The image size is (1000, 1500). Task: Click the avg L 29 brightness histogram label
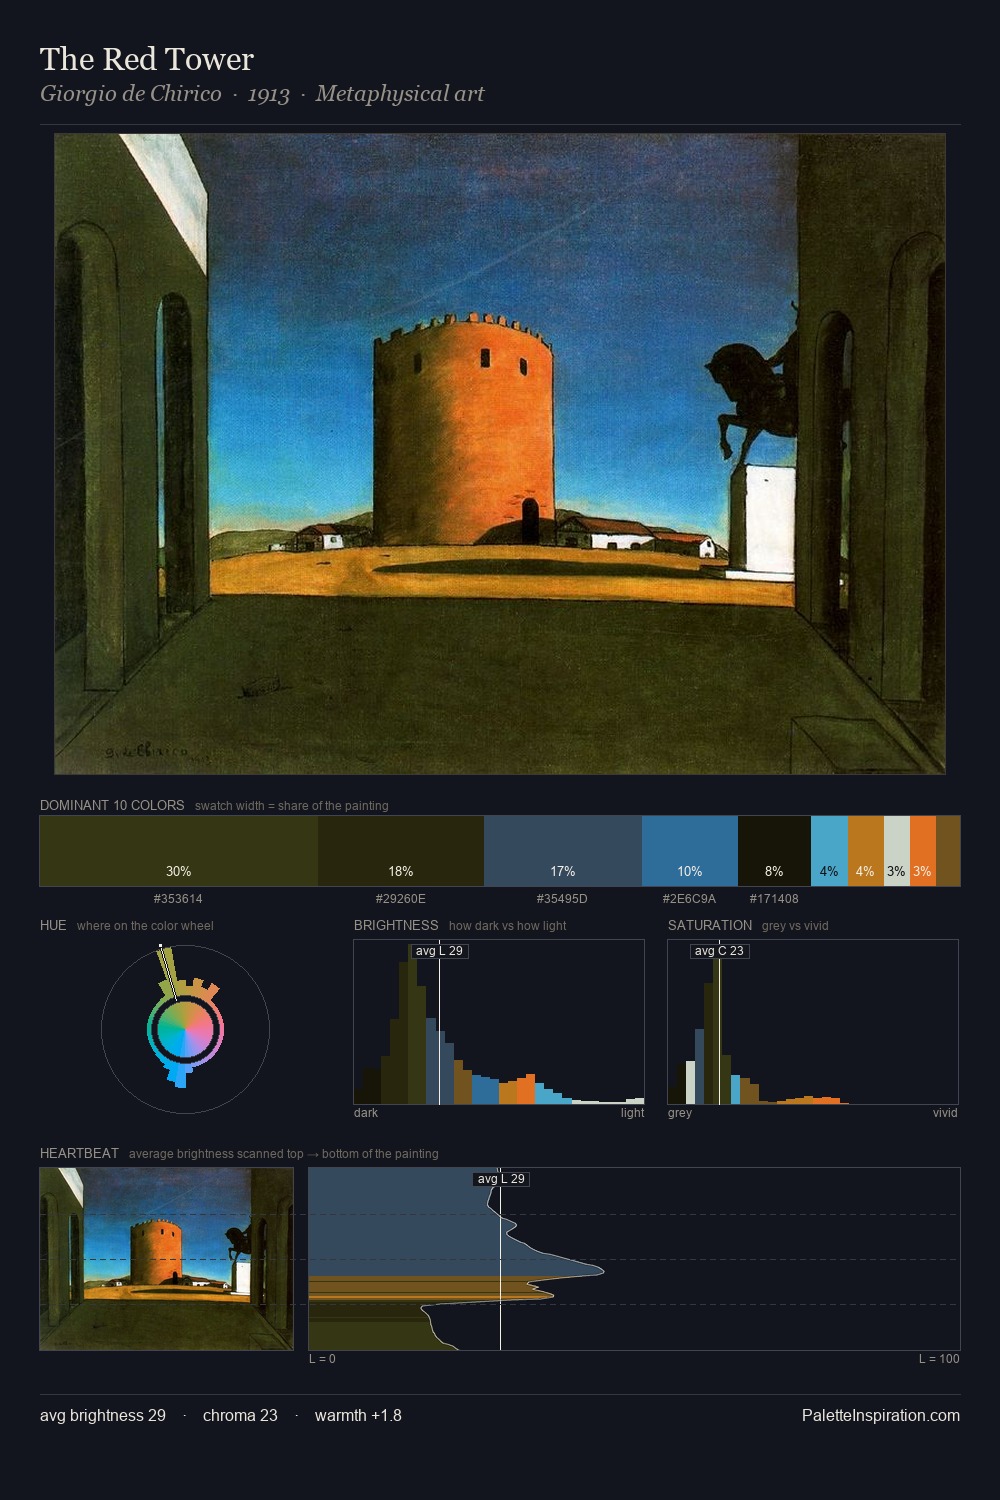439,951
